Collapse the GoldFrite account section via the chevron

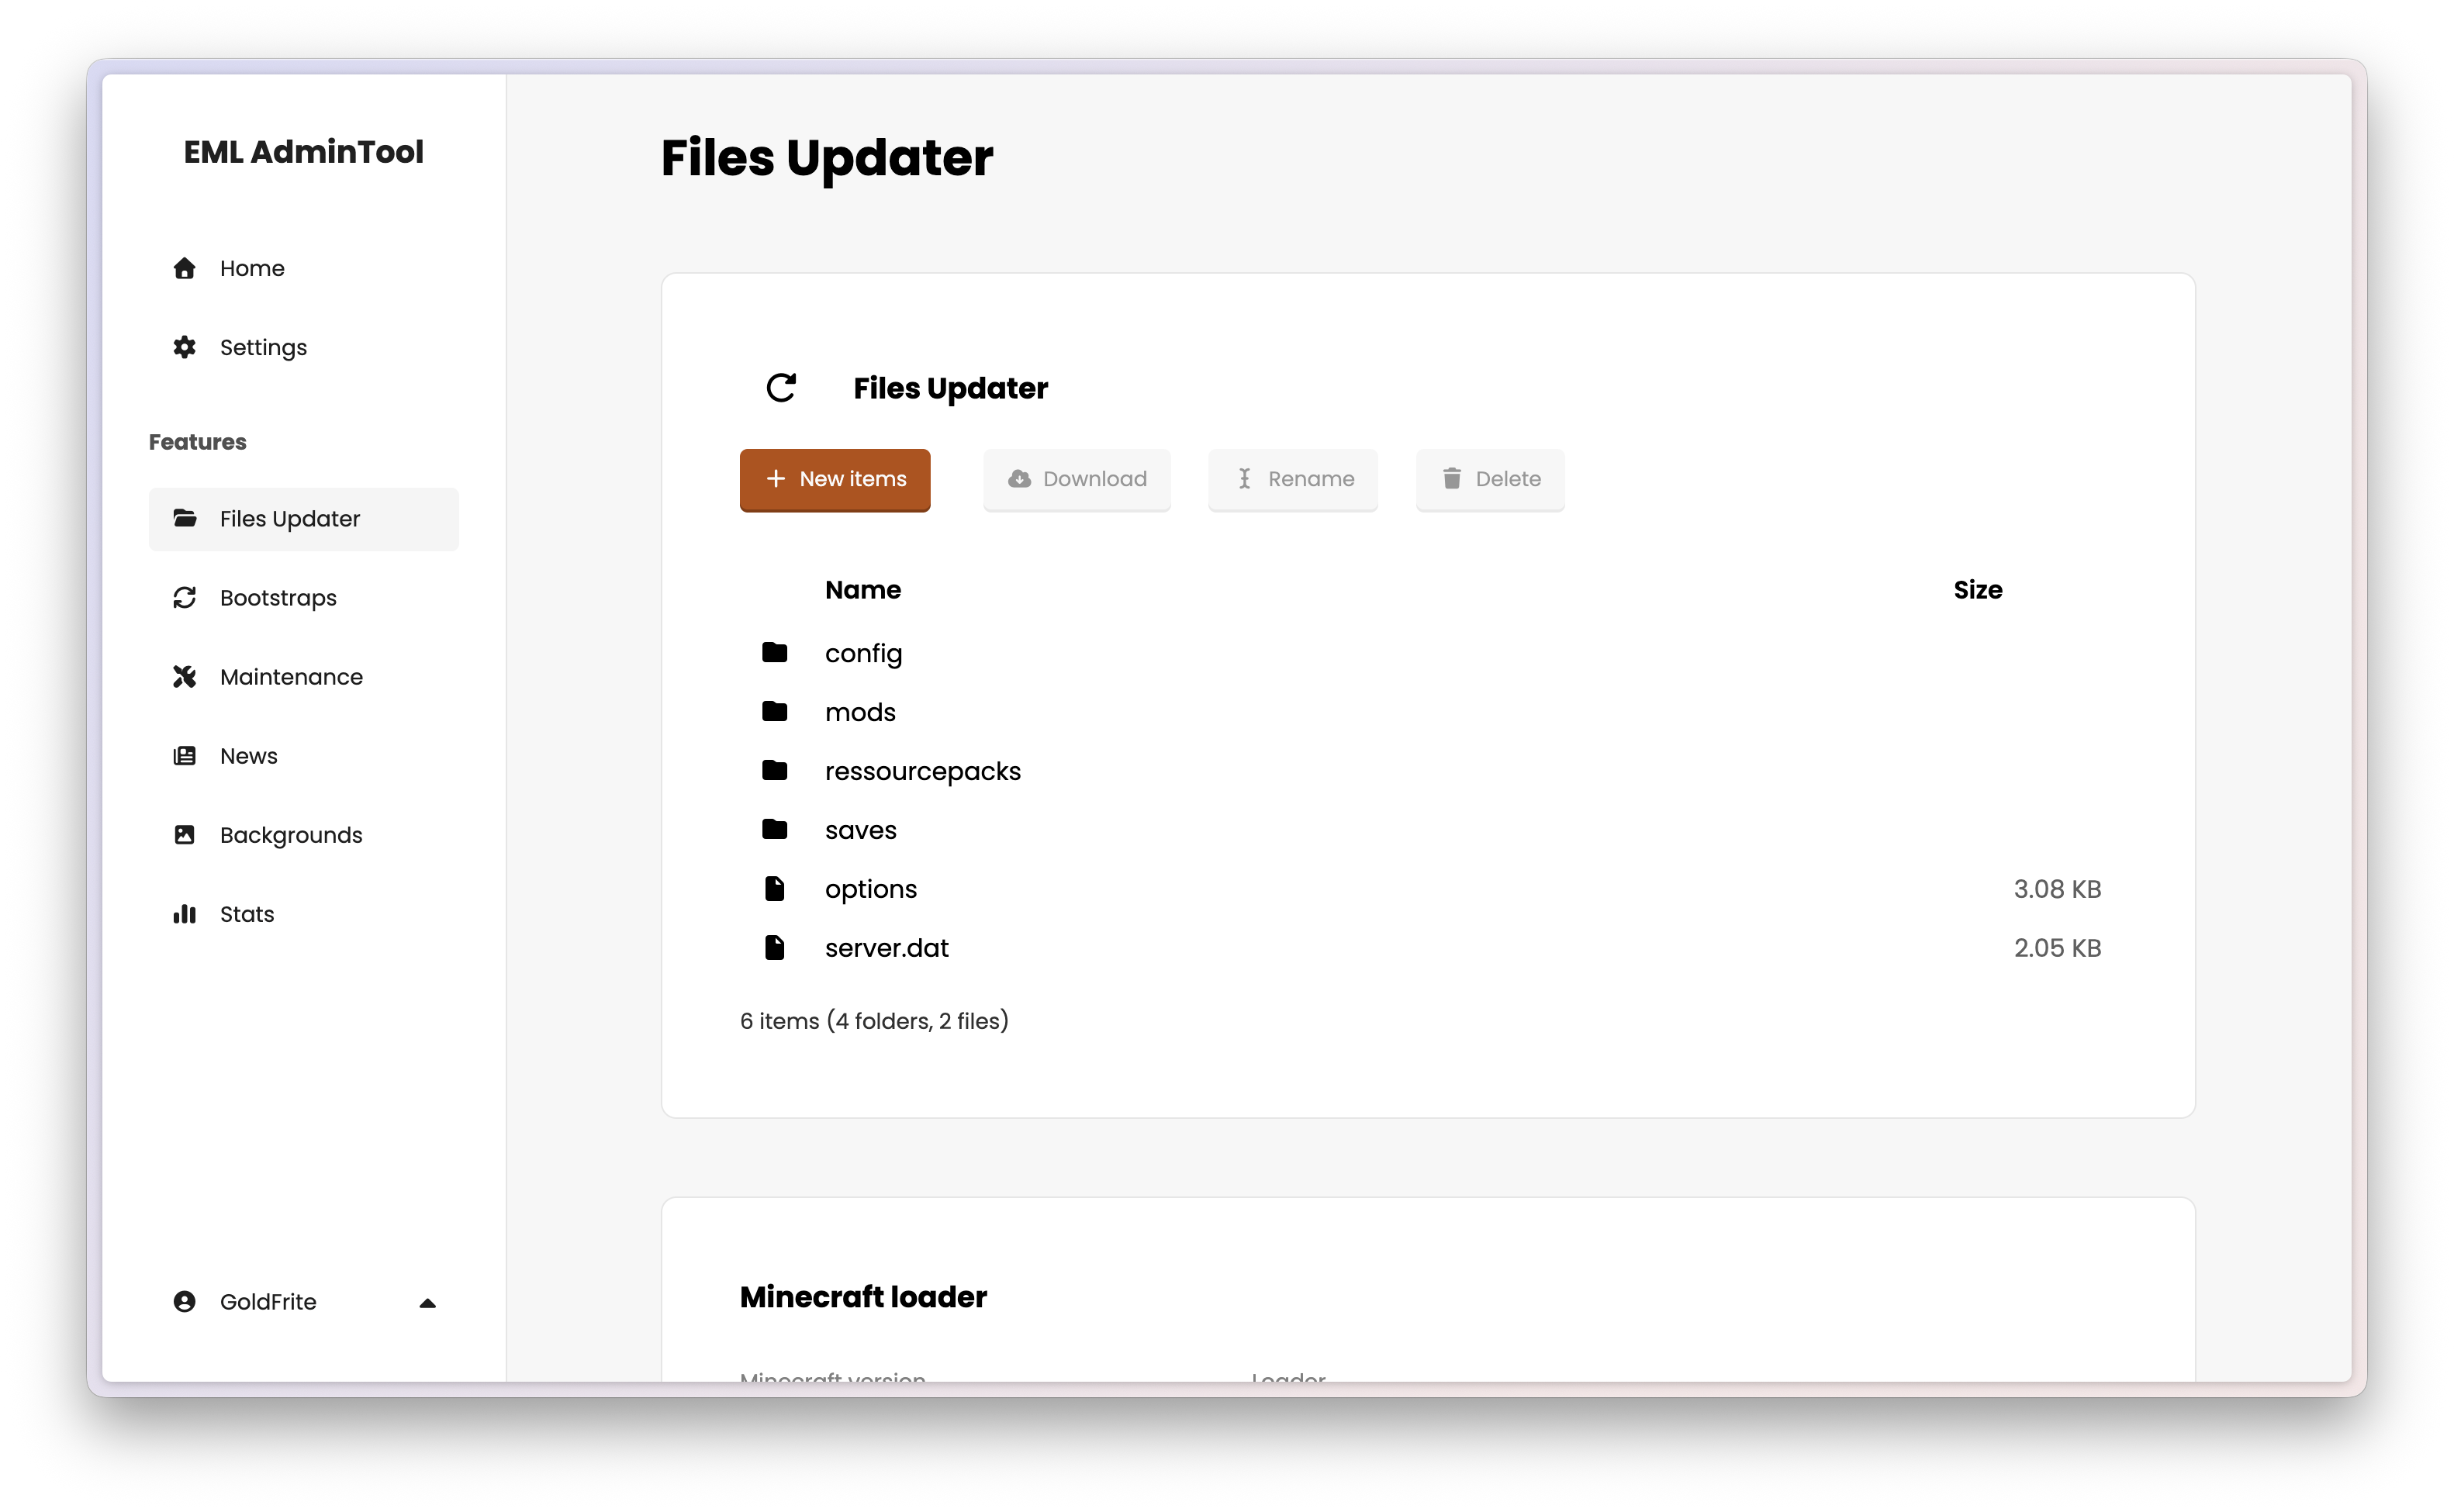click(428, 1302)
